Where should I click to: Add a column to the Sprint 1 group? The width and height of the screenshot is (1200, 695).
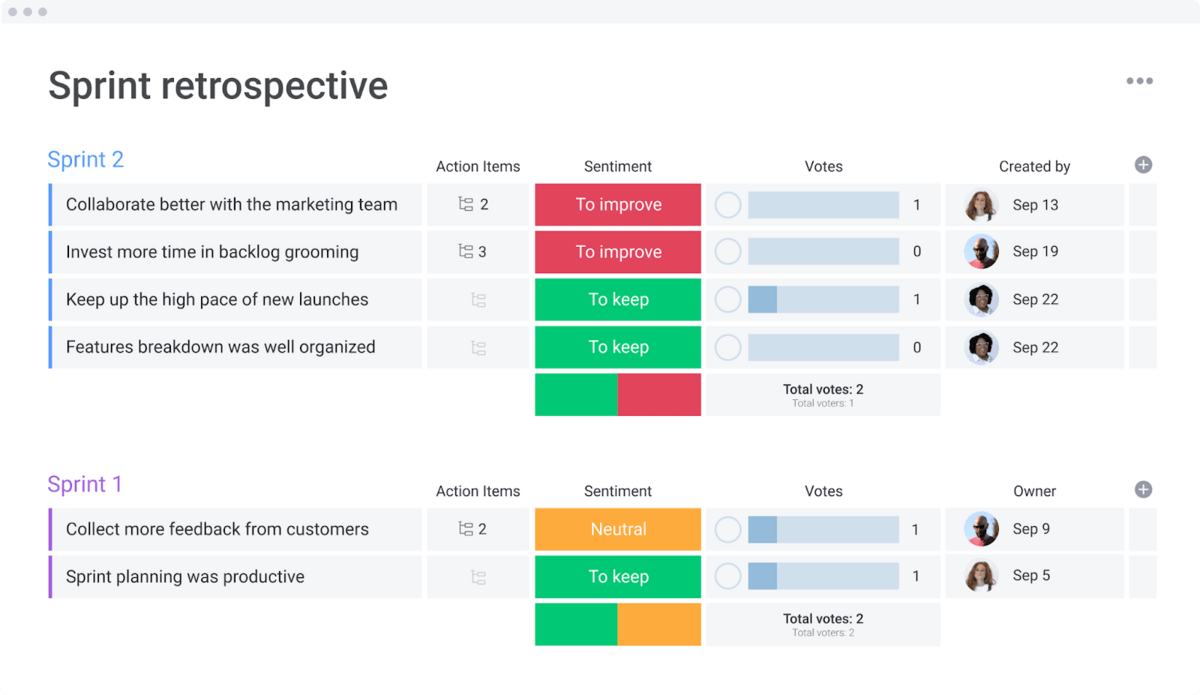point(1144,490)
